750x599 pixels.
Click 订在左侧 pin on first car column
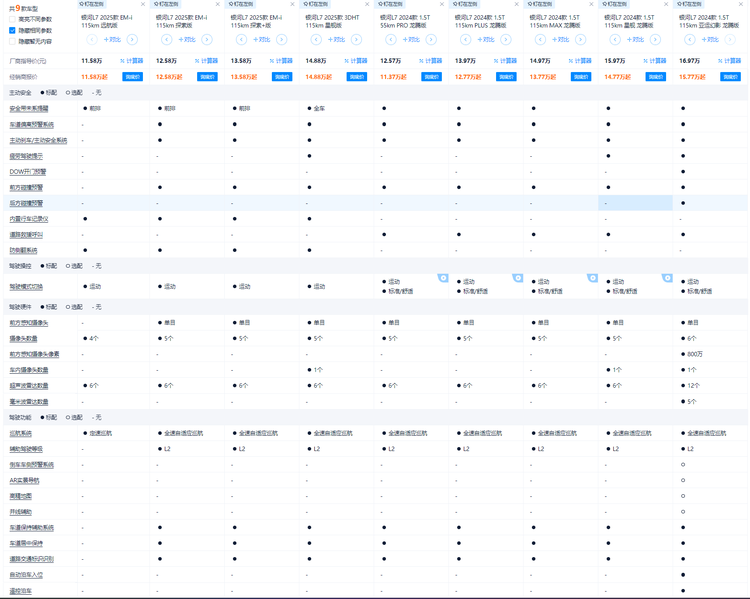pyautogui.click(x=93, y=4)
